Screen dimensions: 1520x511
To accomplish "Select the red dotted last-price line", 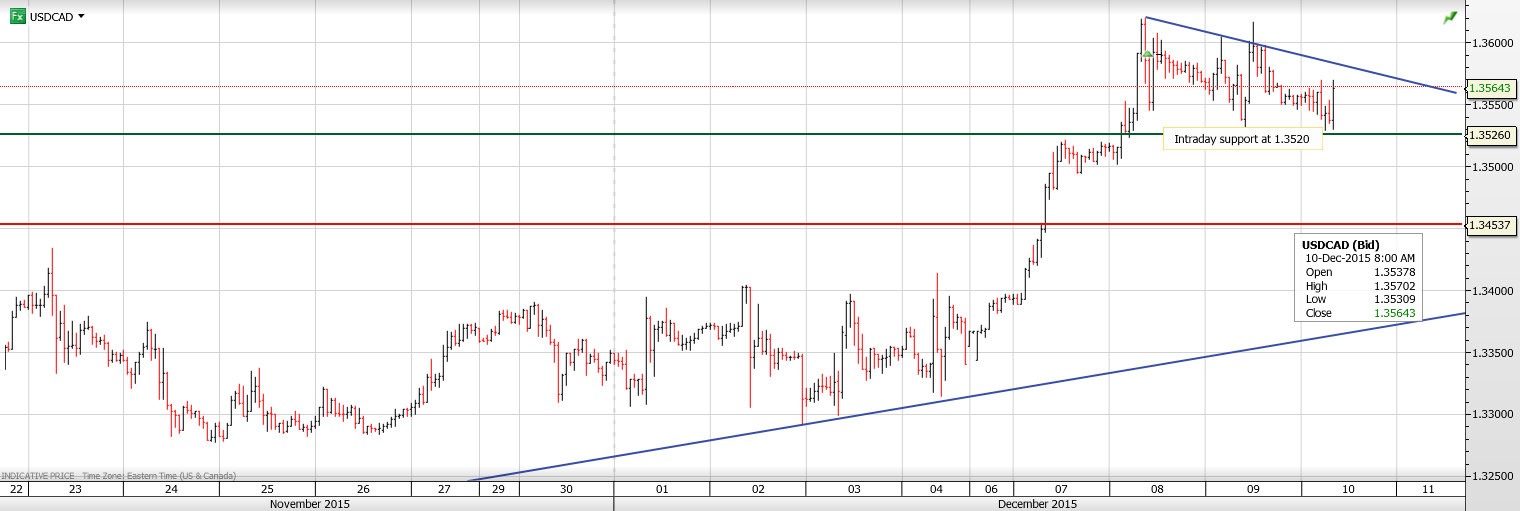I will (x=400, y=87).
